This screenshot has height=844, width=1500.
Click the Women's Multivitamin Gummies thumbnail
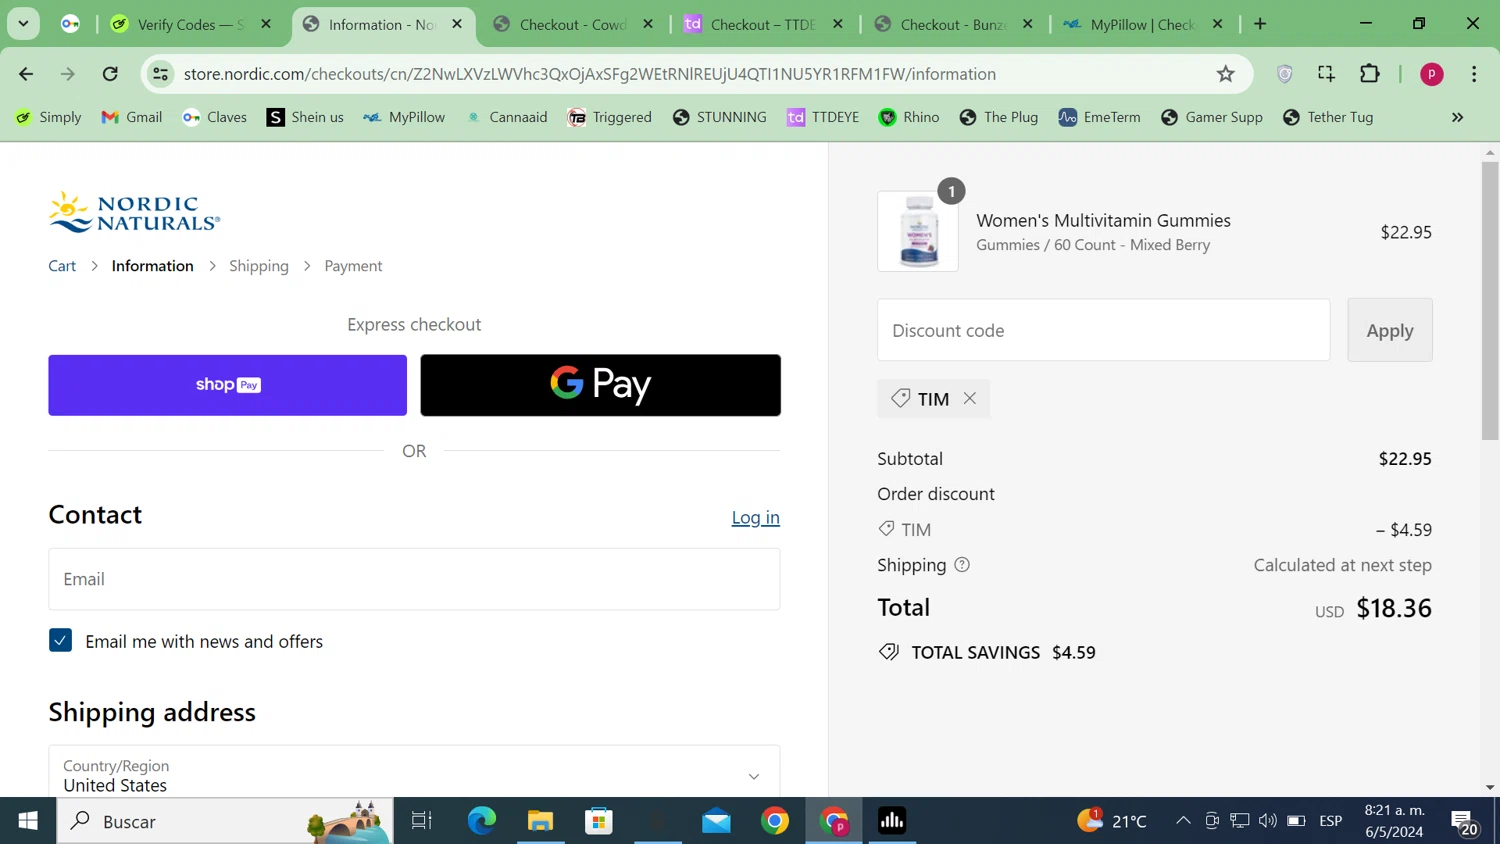[918, 231]
